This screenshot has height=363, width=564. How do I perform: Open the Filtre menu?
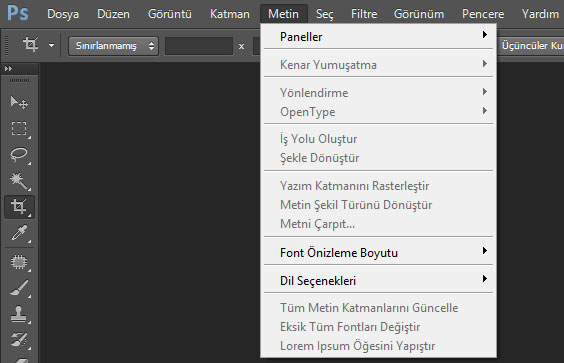coord(364,14)
